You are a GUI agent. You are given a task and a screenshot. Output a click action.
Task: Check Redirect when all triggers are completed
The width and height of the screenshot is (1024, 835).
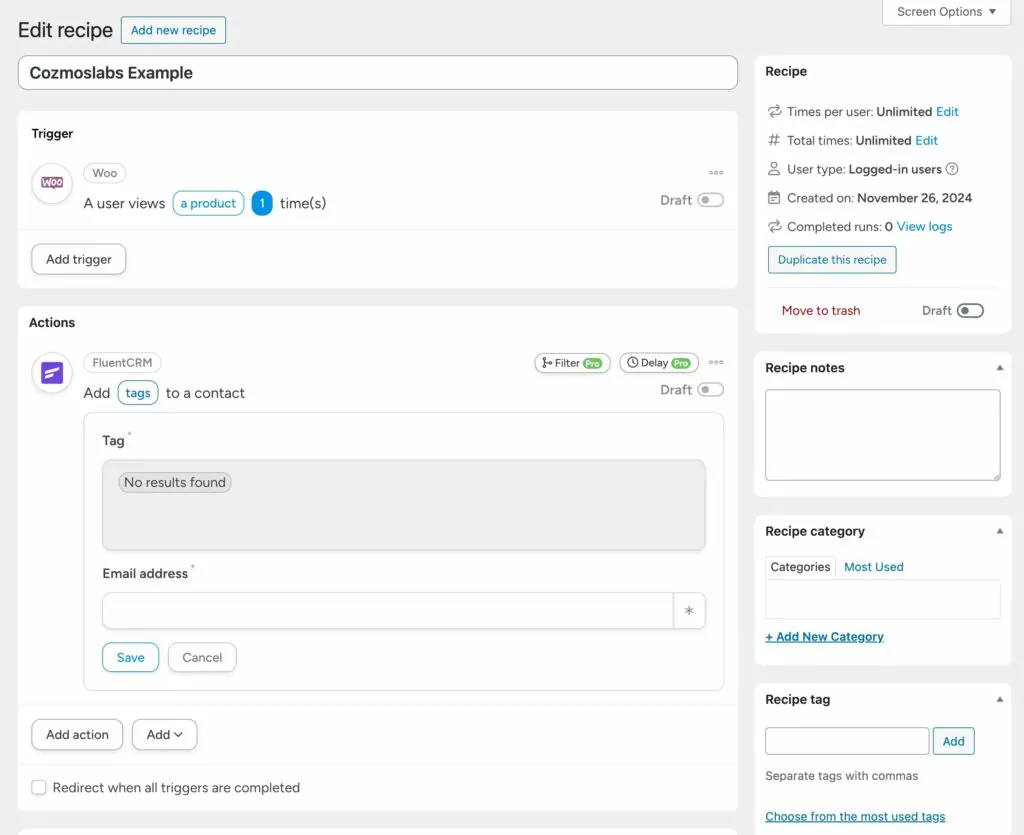click(x=39, y=787)
